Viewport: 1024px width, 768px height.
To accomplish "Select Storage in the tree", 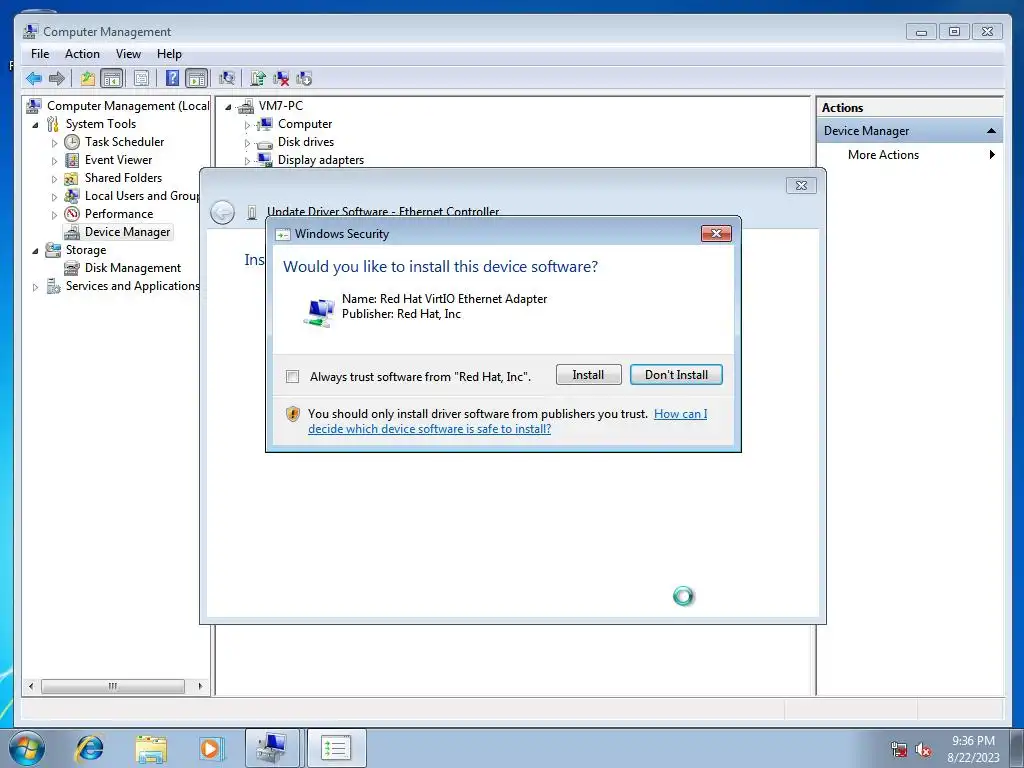I will click(86, 250).
